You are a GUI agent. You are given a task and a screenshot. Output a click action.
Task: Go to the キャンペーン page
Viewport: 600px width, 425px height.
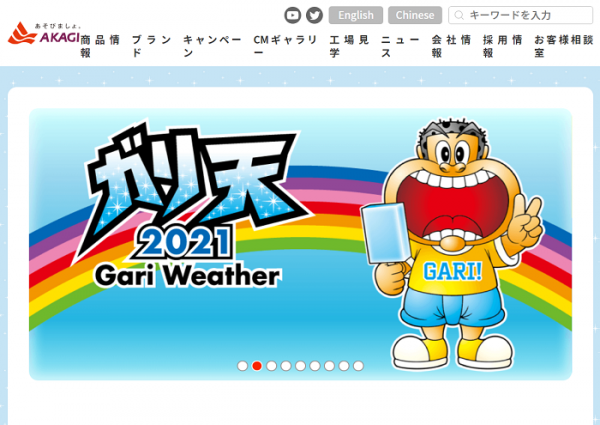point(212,47)
